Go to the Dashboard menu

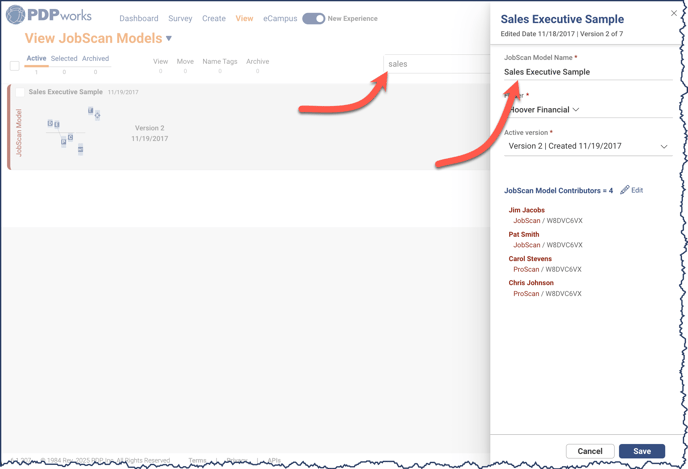[x=139, y=18]
